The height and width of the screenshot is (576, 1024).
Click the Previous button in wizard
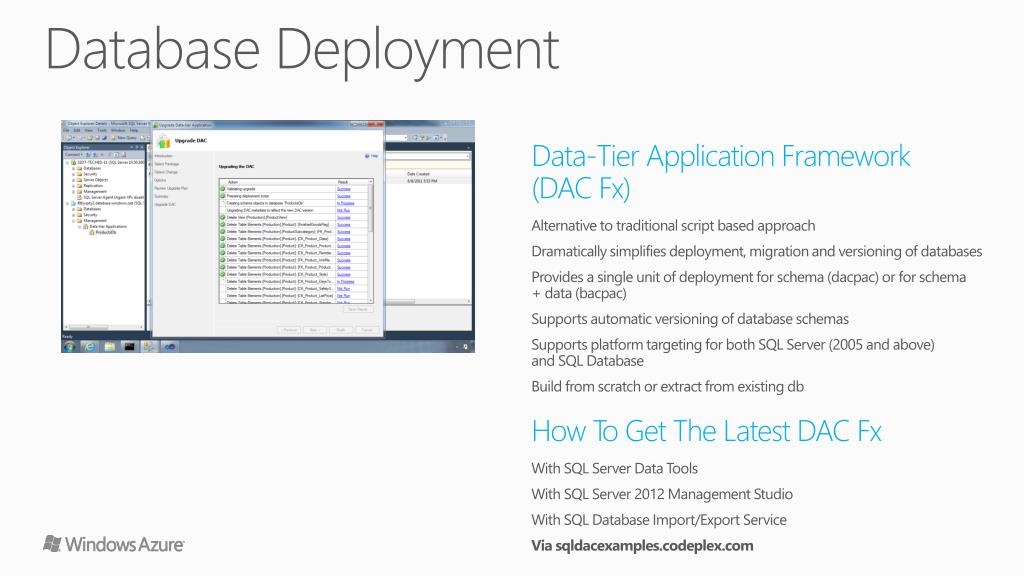pyautogui.click(x=289, y=330)
